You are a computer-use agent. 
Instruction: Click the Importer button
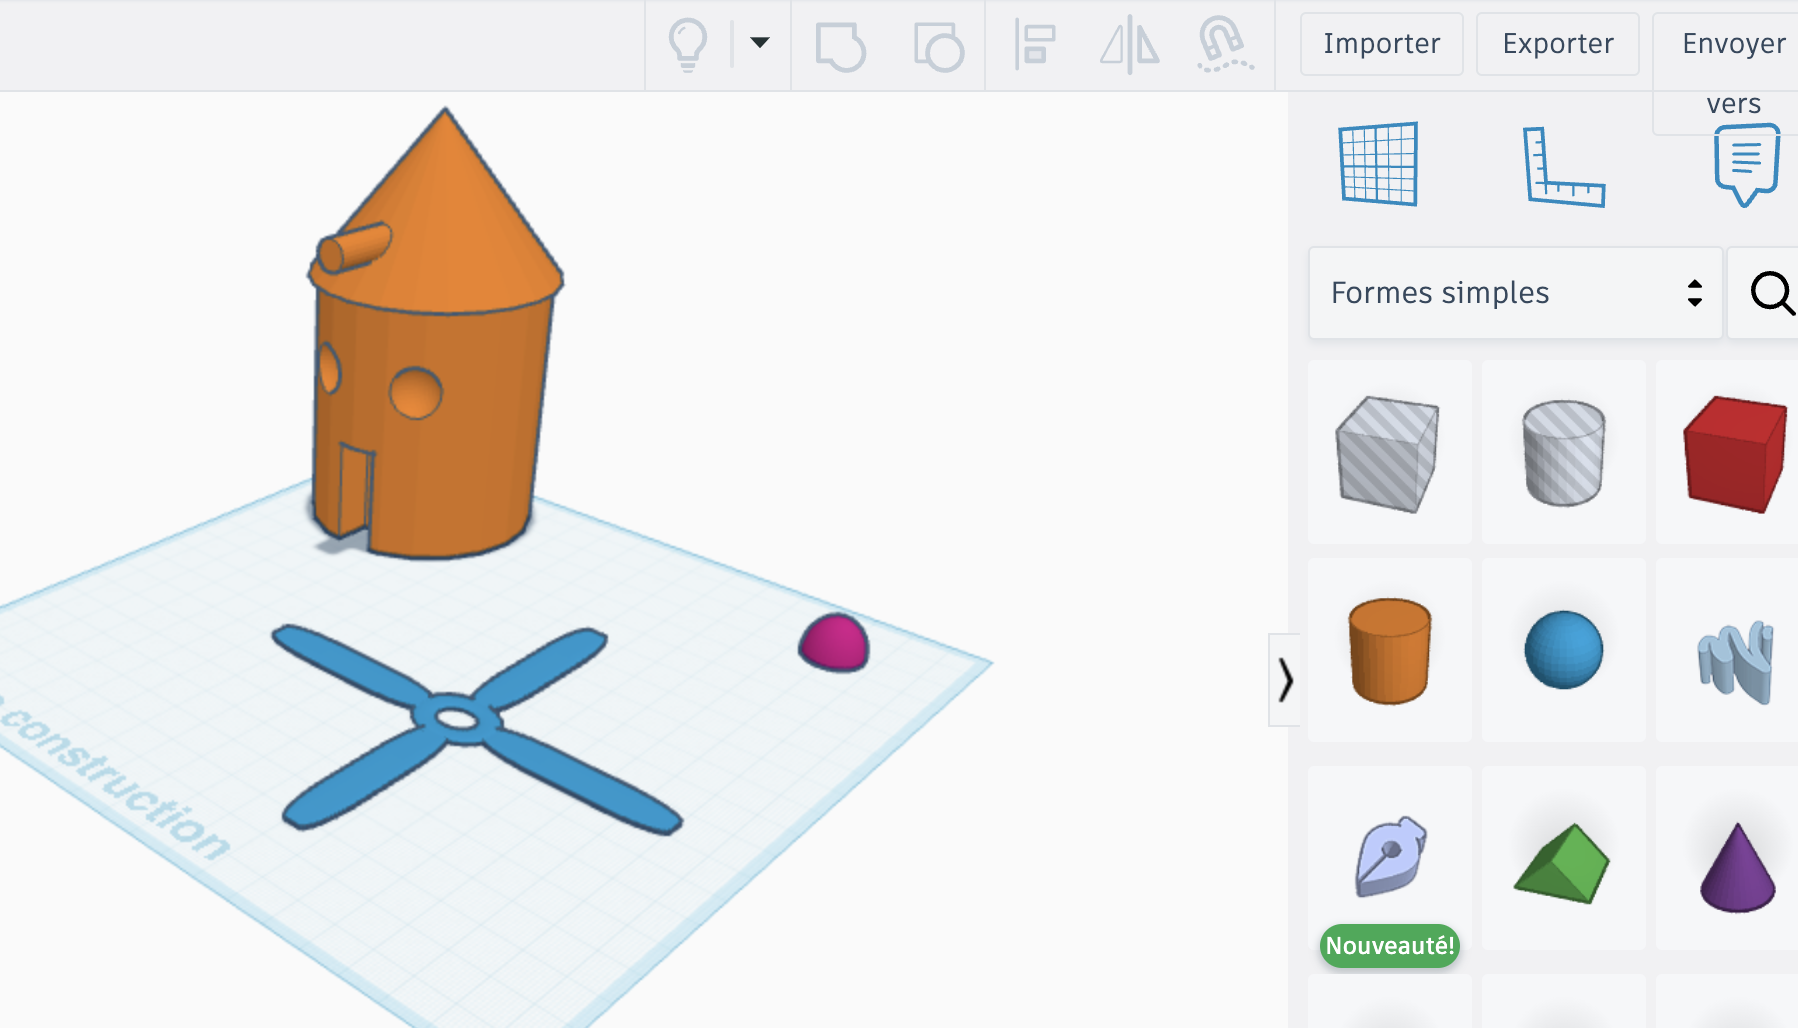click(1381, 43)
